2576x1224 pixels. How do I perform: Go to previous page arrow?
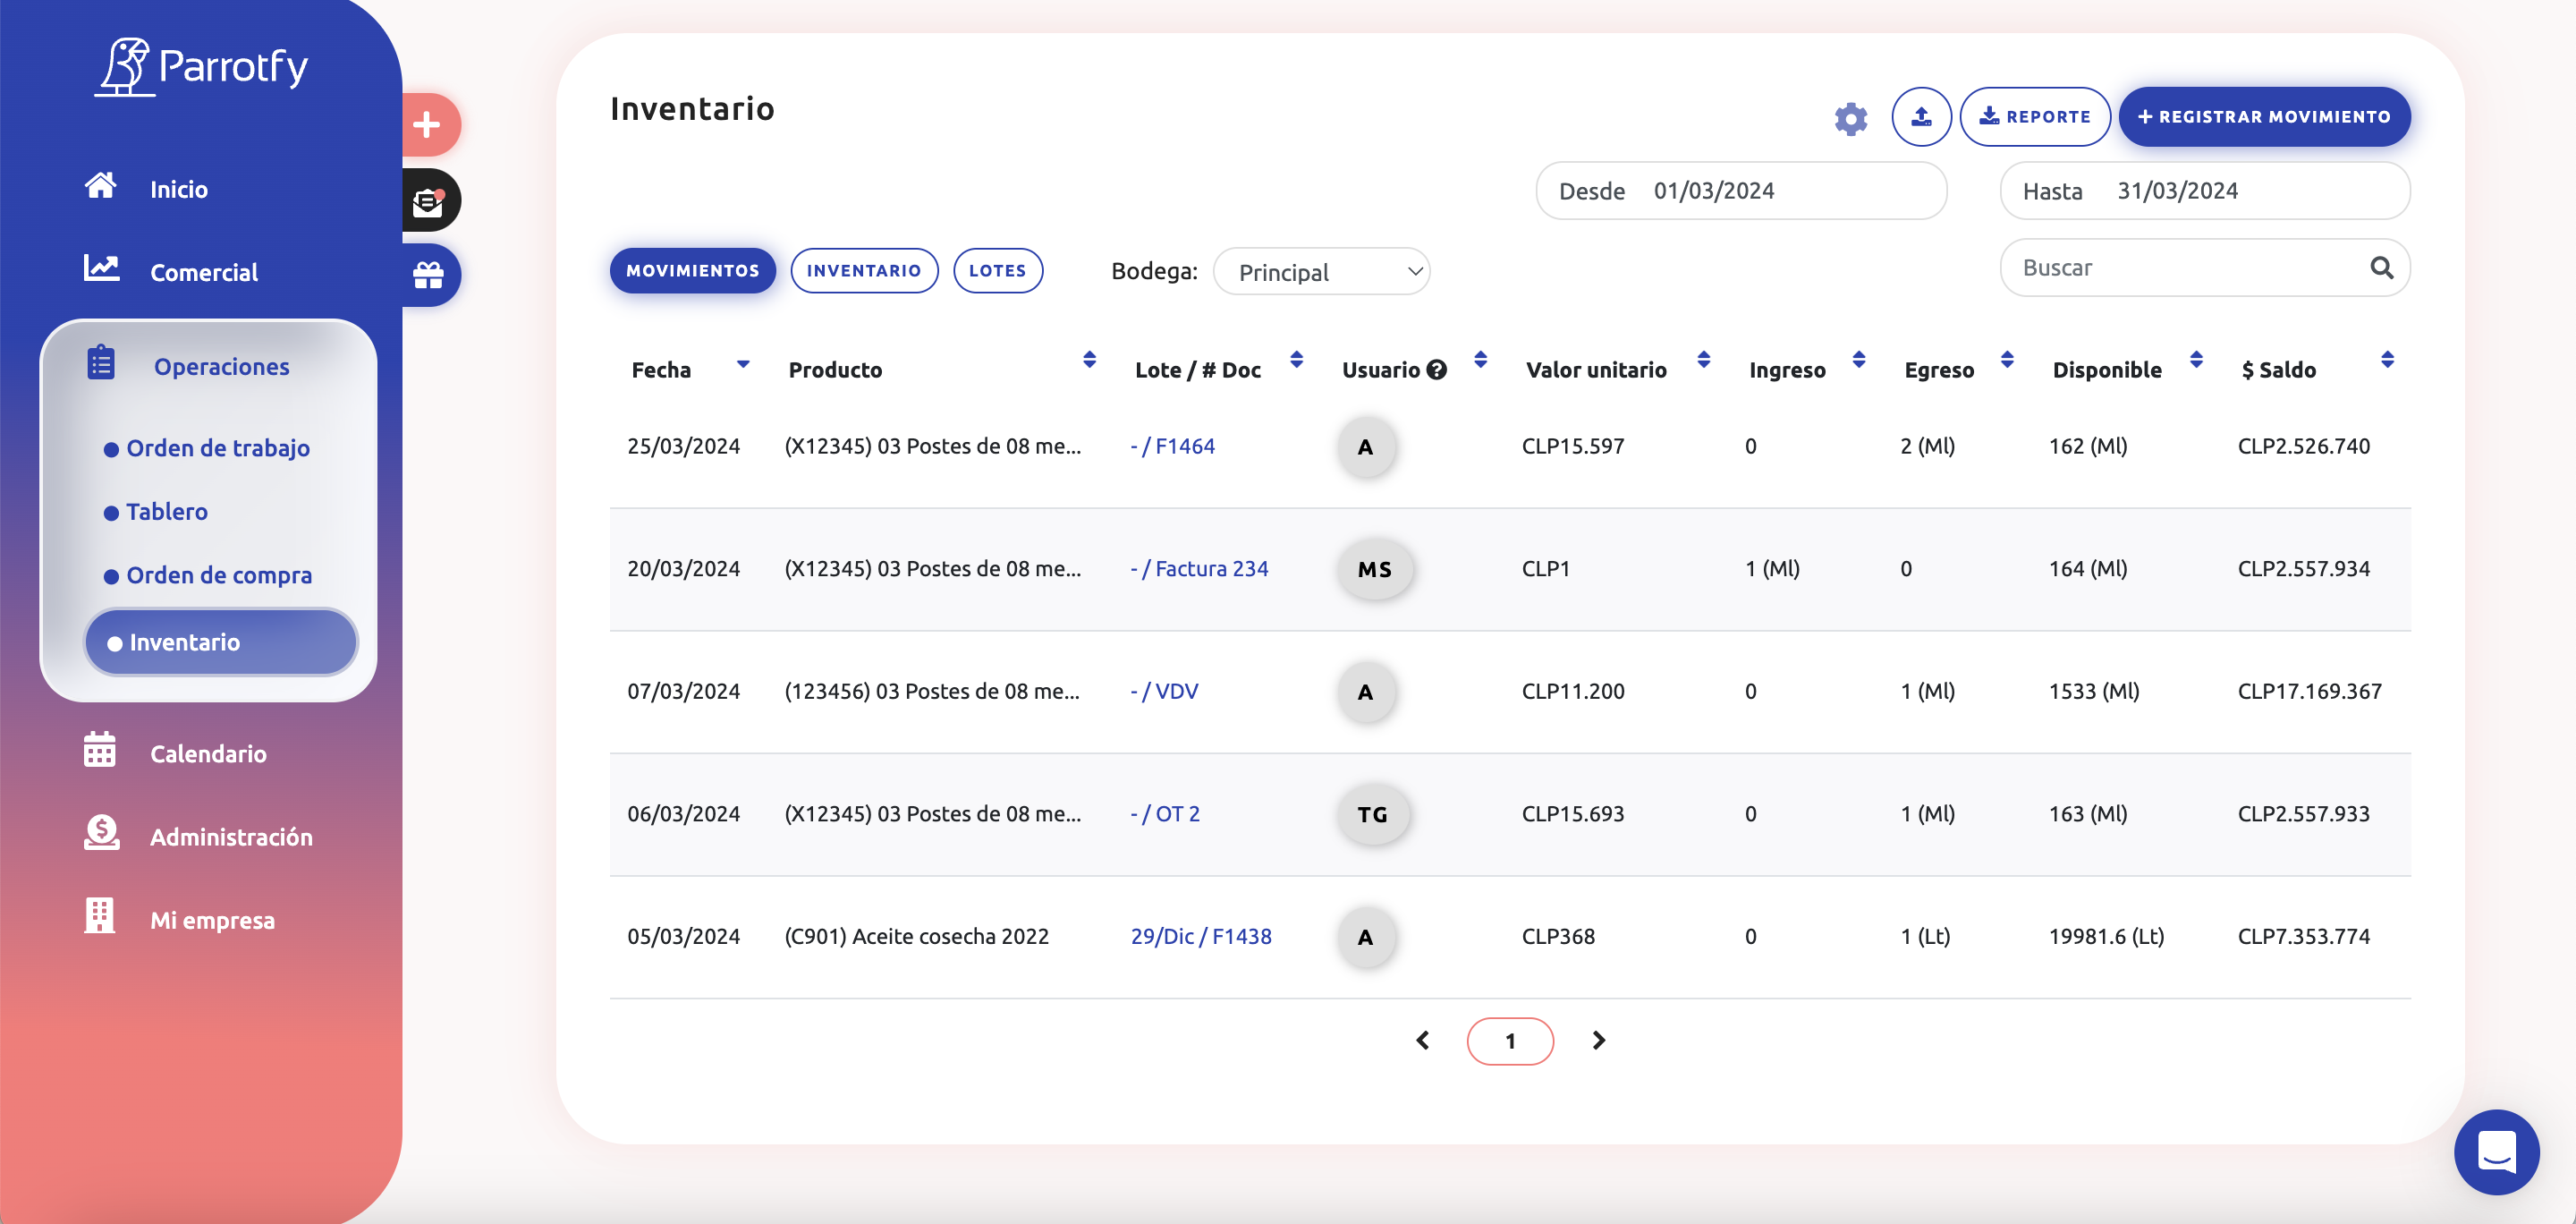(1422, 1041)
